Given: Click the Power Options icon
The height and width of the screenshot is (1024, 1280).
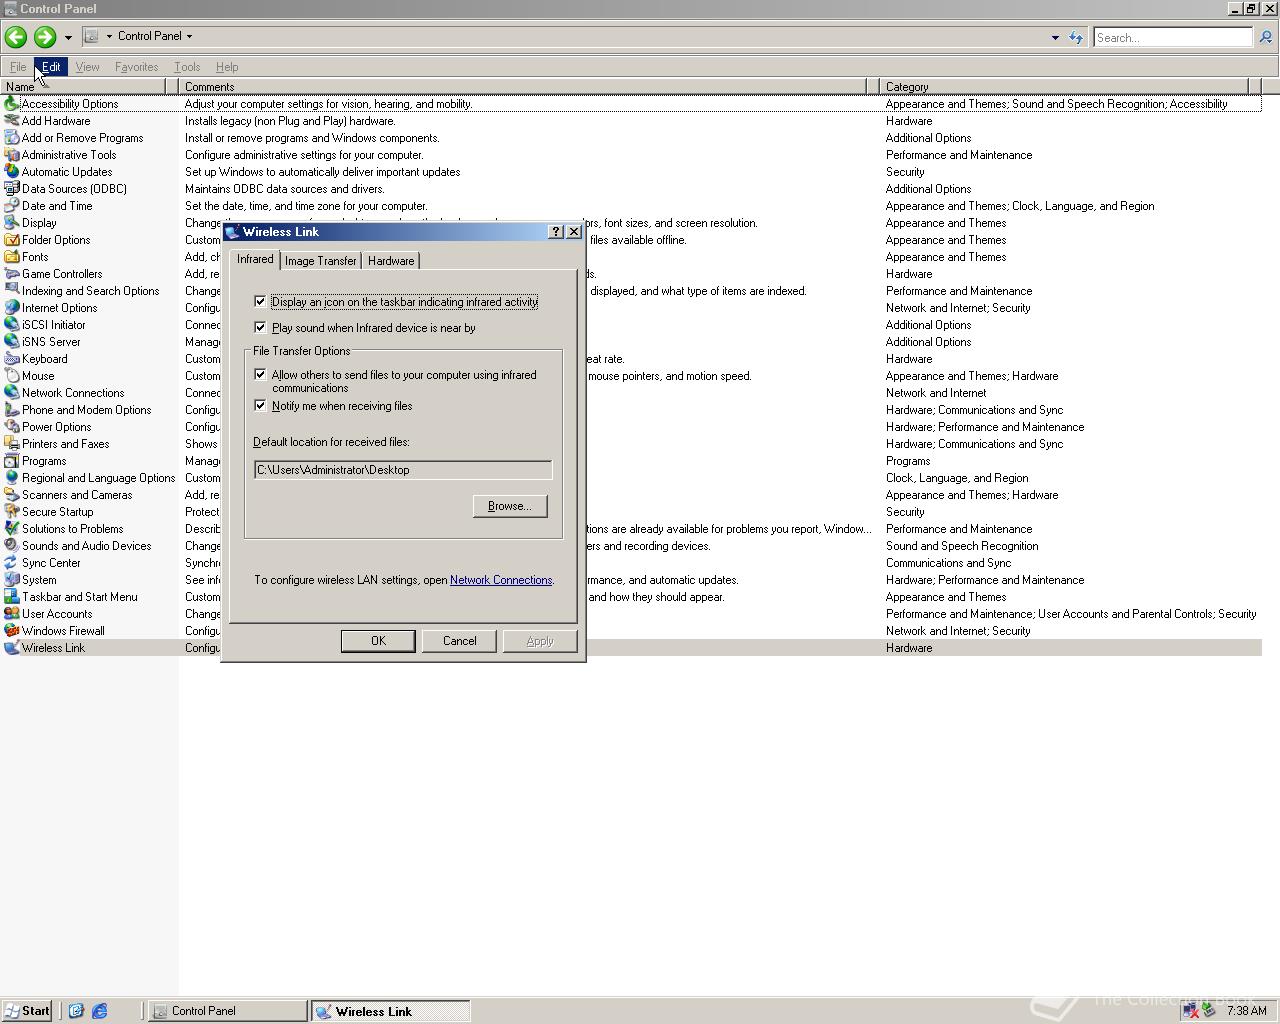Looking at the screenshot, I should (12, 427).
